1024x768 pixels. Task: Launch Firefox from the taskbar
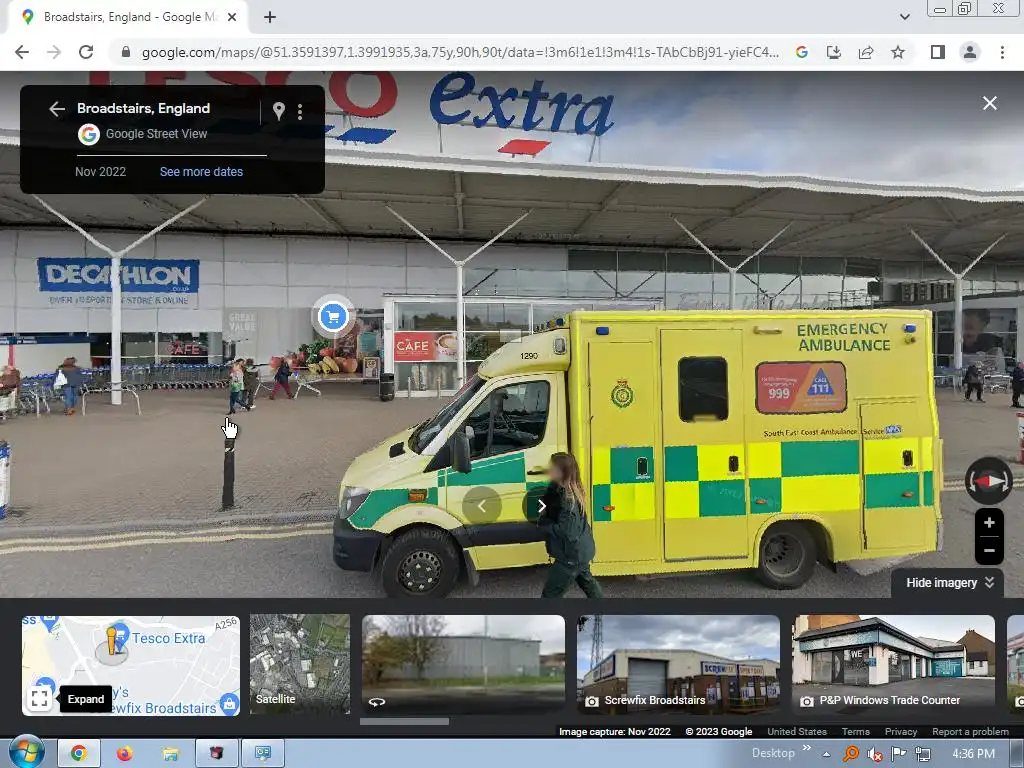pyautogui.click(x=125, y=754)
